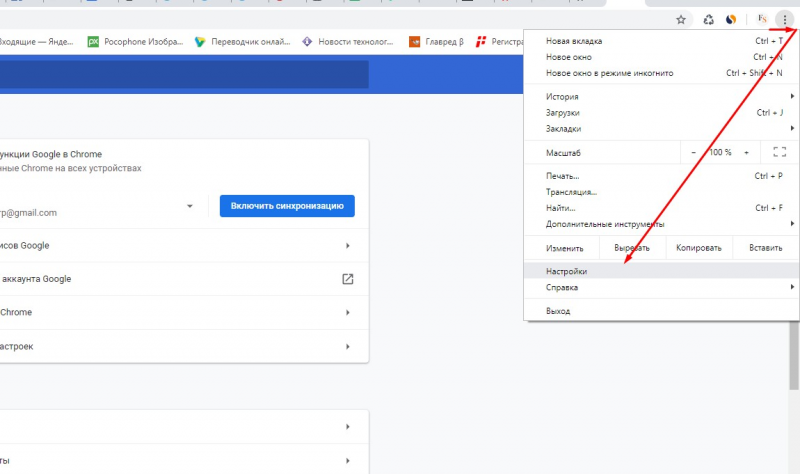Expand Дополнительные инструменты submenu

click(661, 223)
